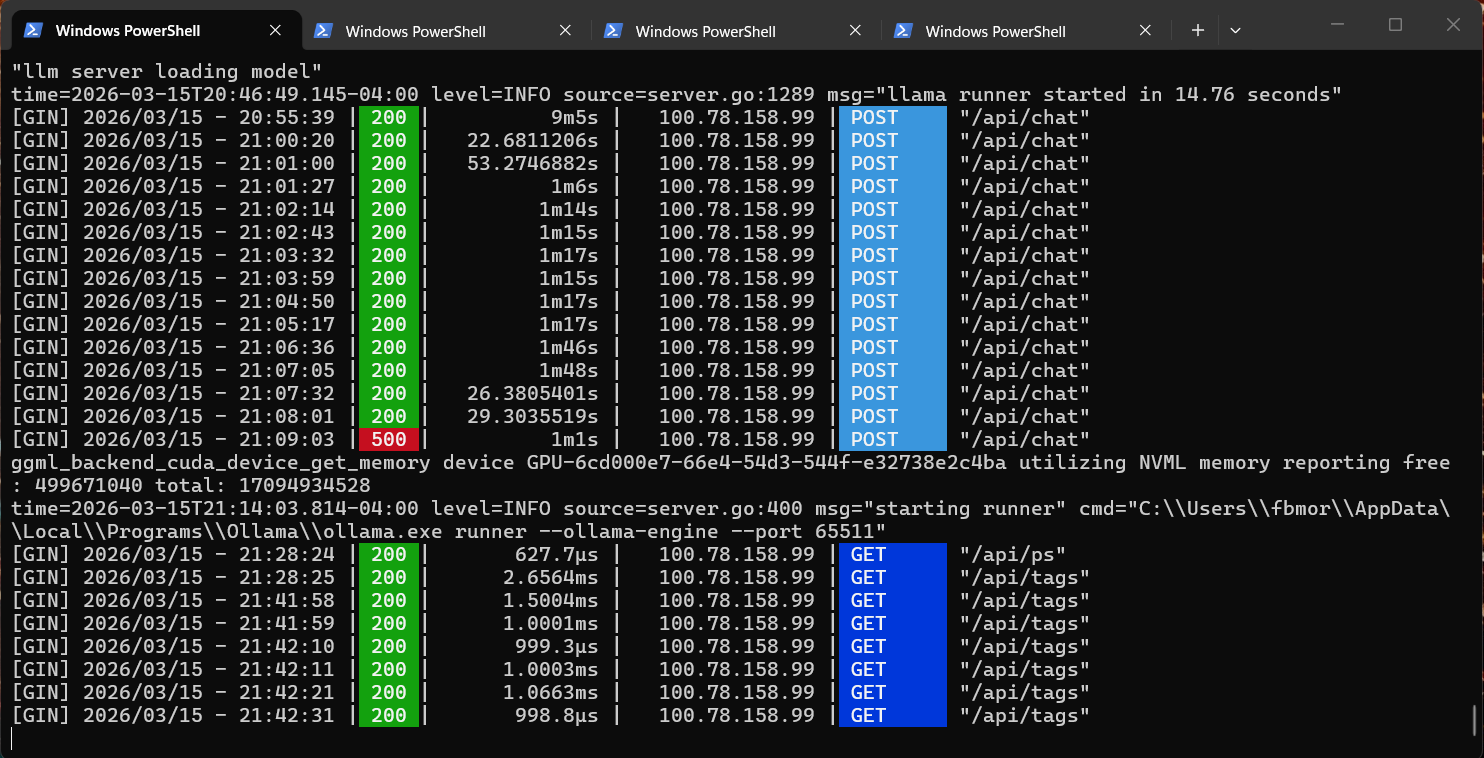Click the vertical scrollbar thumb at the right edge

click(x=1474, y=720)
